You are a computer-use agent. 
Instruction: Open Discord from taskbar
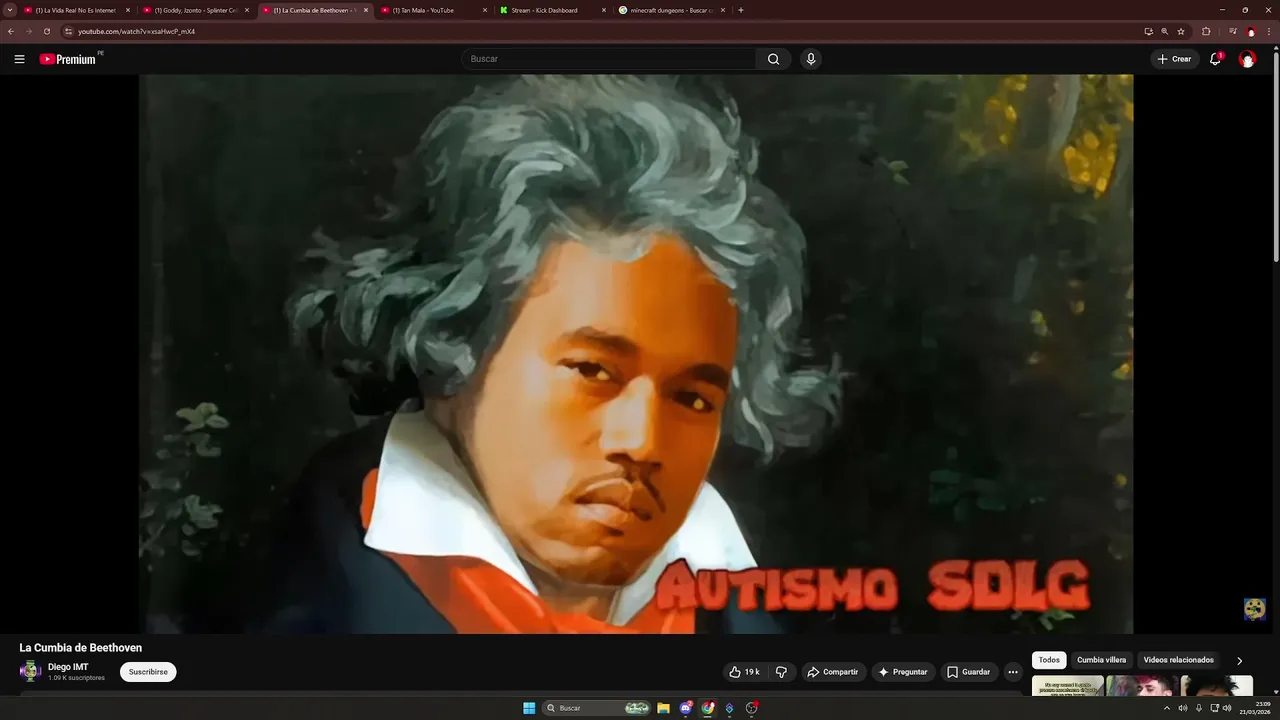click(686, 708)
